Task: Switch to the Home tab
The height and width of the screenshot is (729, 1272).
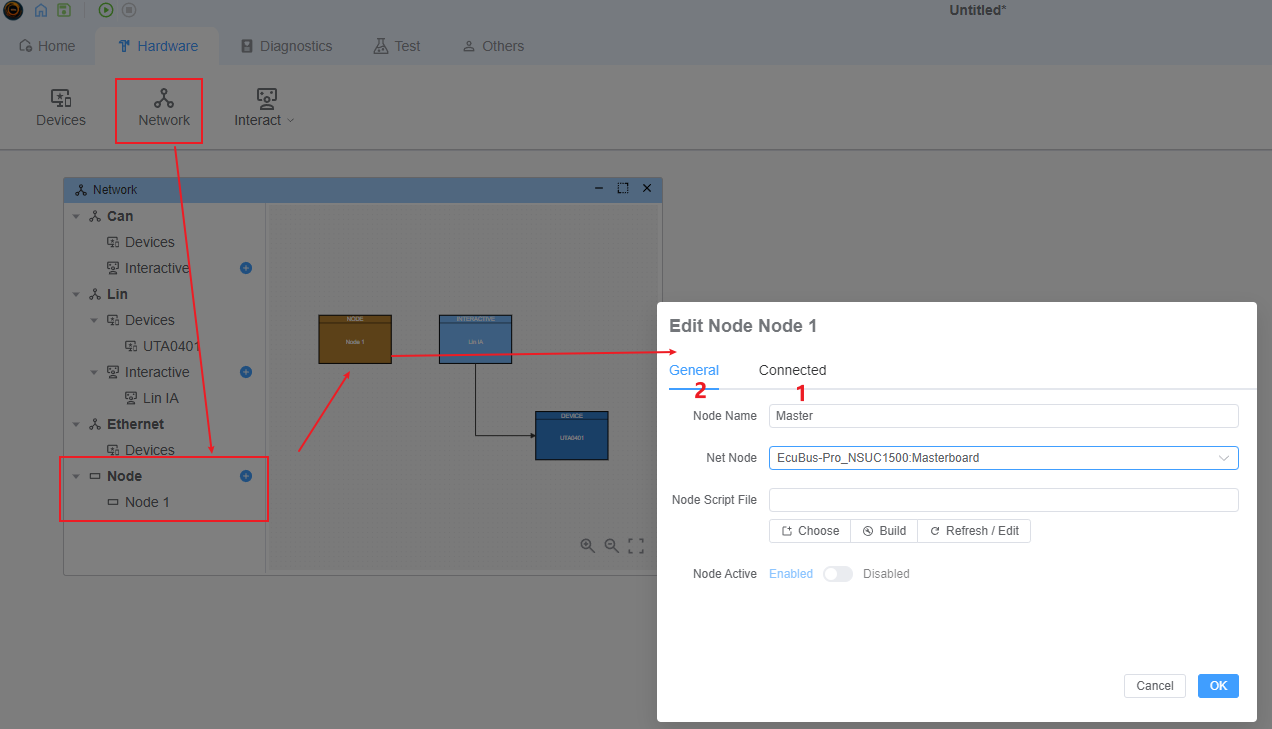Action: coord(47,46)
